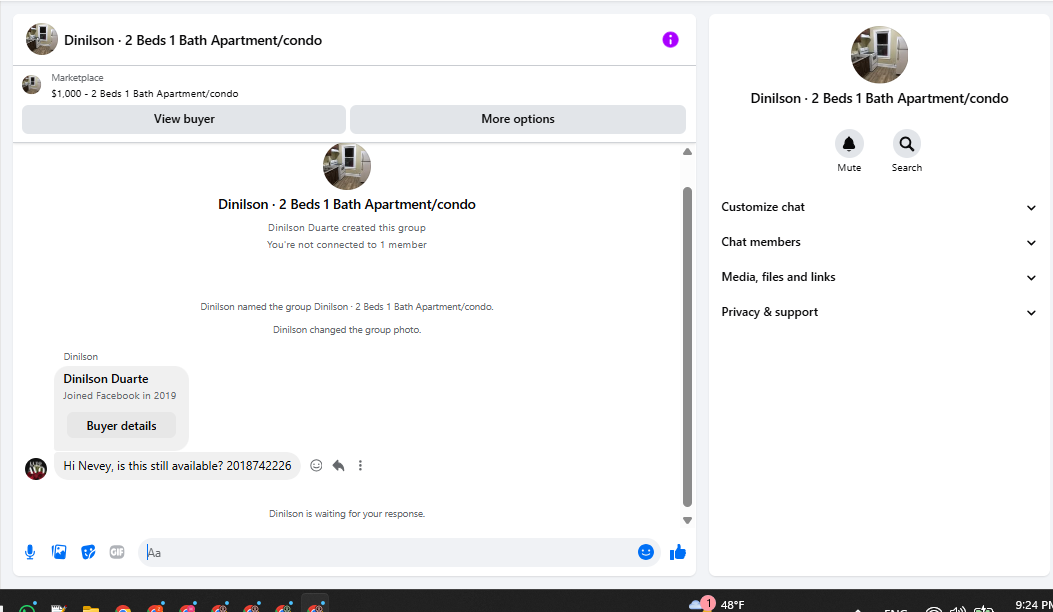Reply to the 'still available' message
Image resolution: width=1053 pixels, height=612 pixels.
pos(338,466)
